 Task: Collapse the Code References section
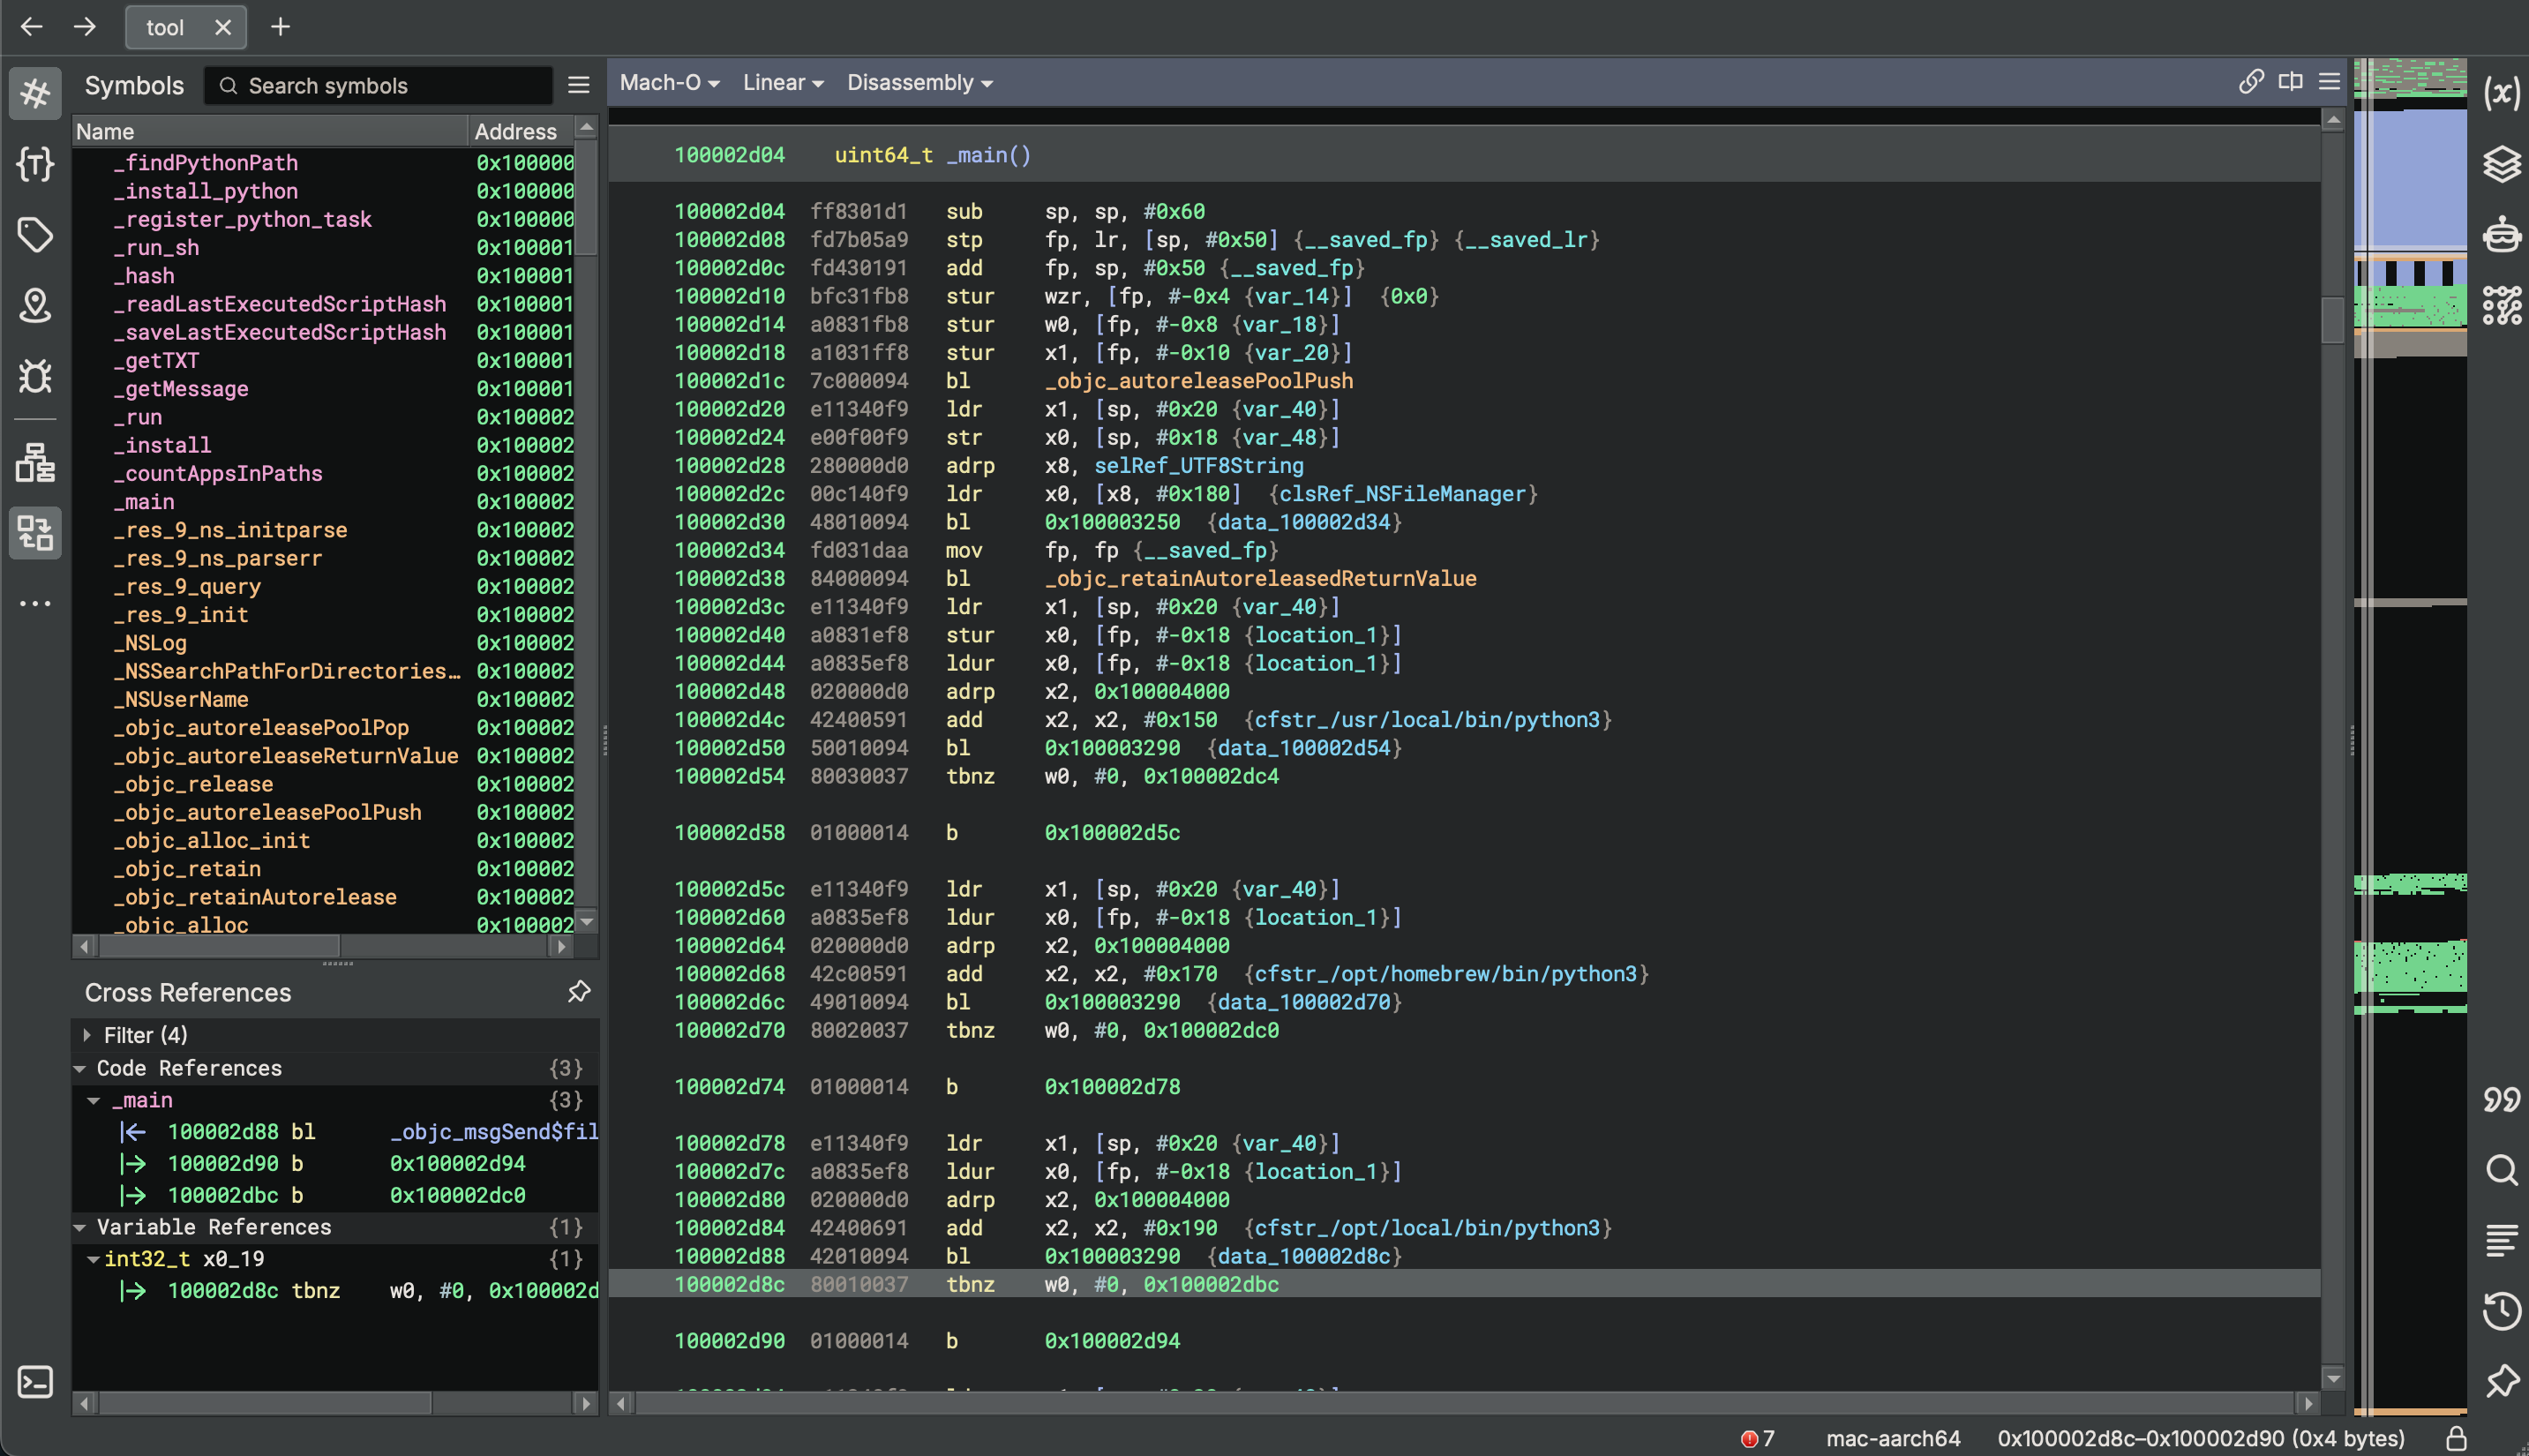tap(79, 1068)
